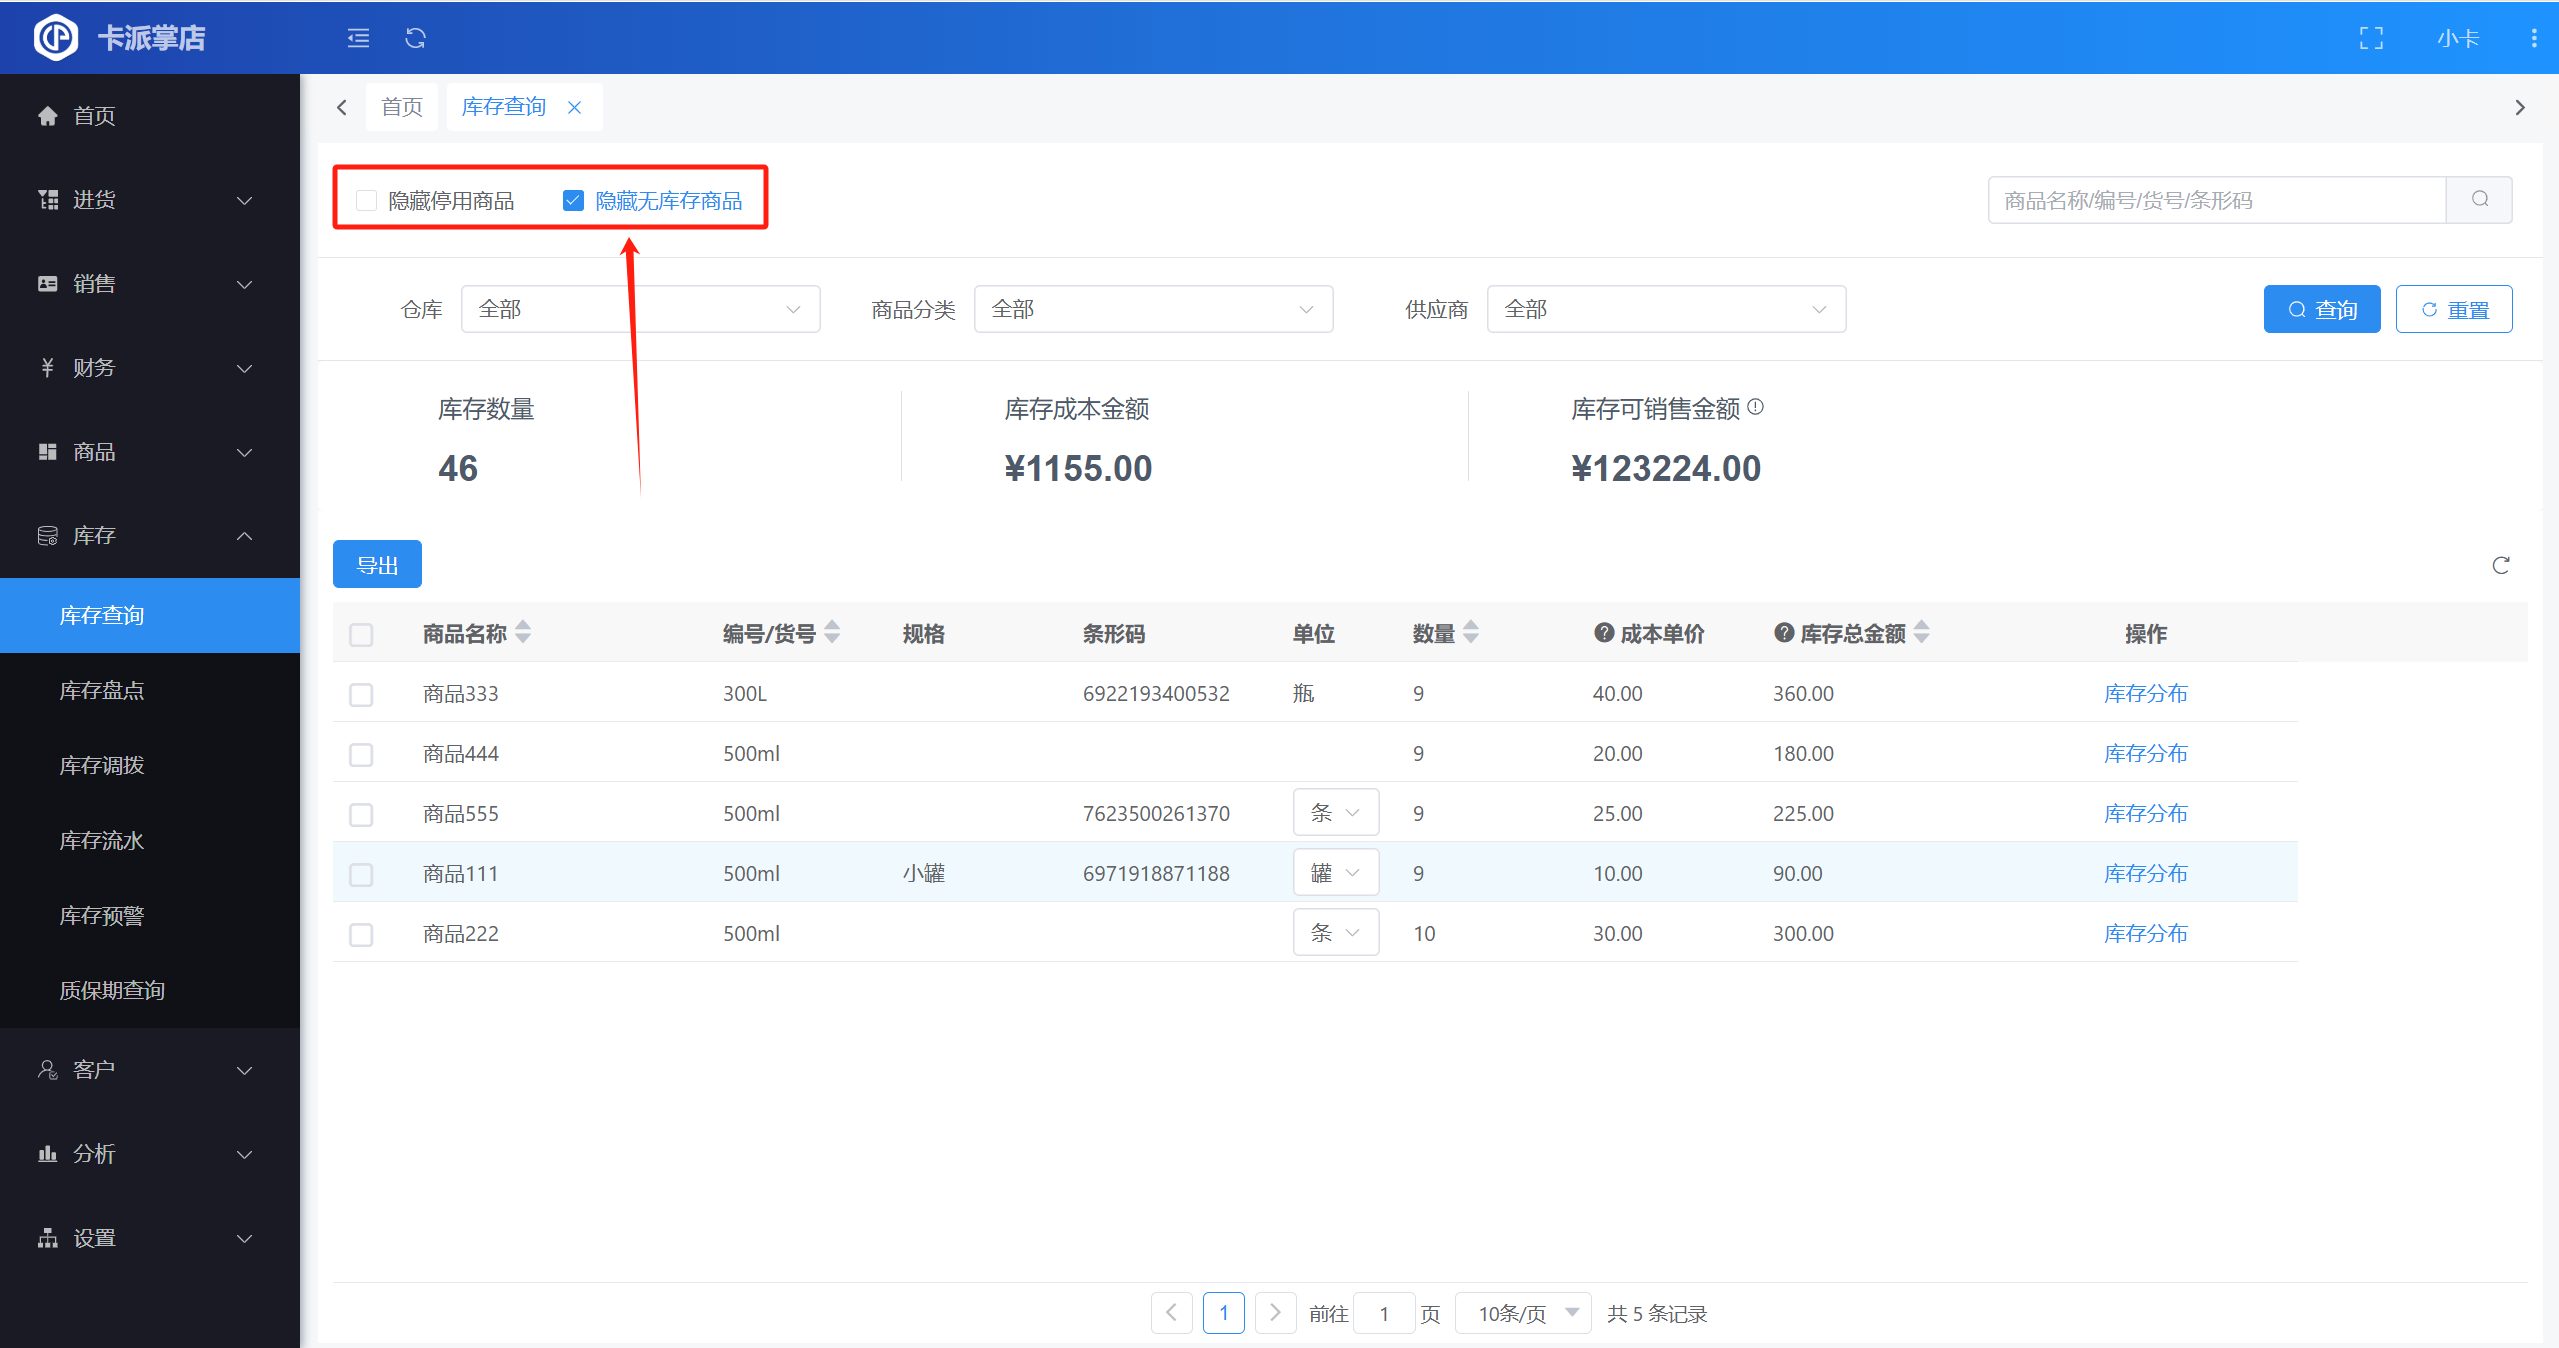
Task: Sort by 数量 column sort arrows
Action: pos(1470,632)
